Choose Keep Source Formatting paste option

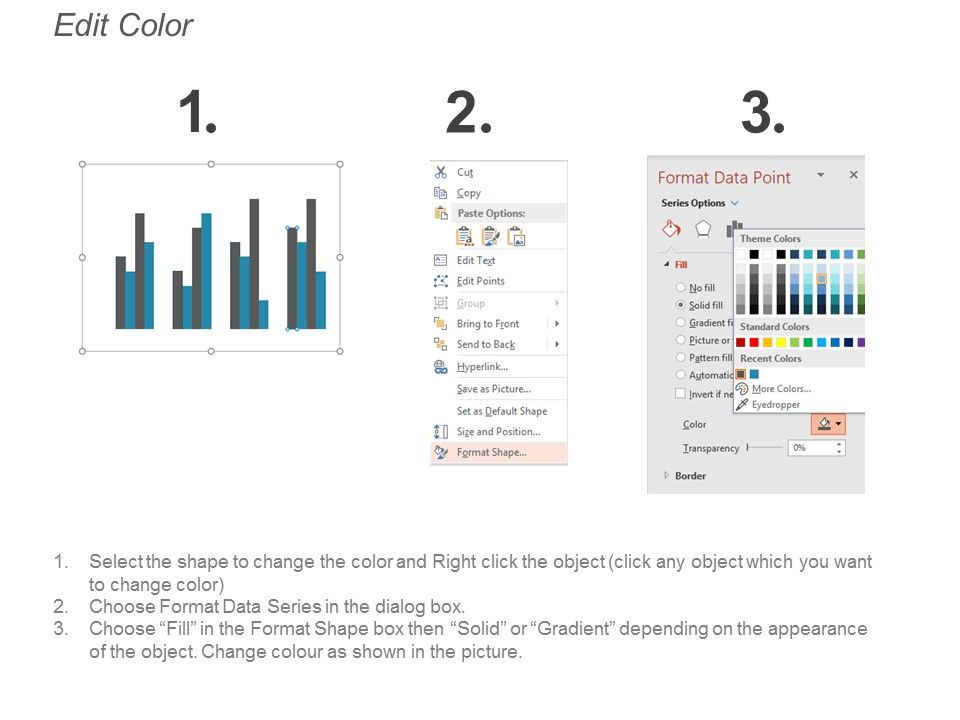(464, 236)
